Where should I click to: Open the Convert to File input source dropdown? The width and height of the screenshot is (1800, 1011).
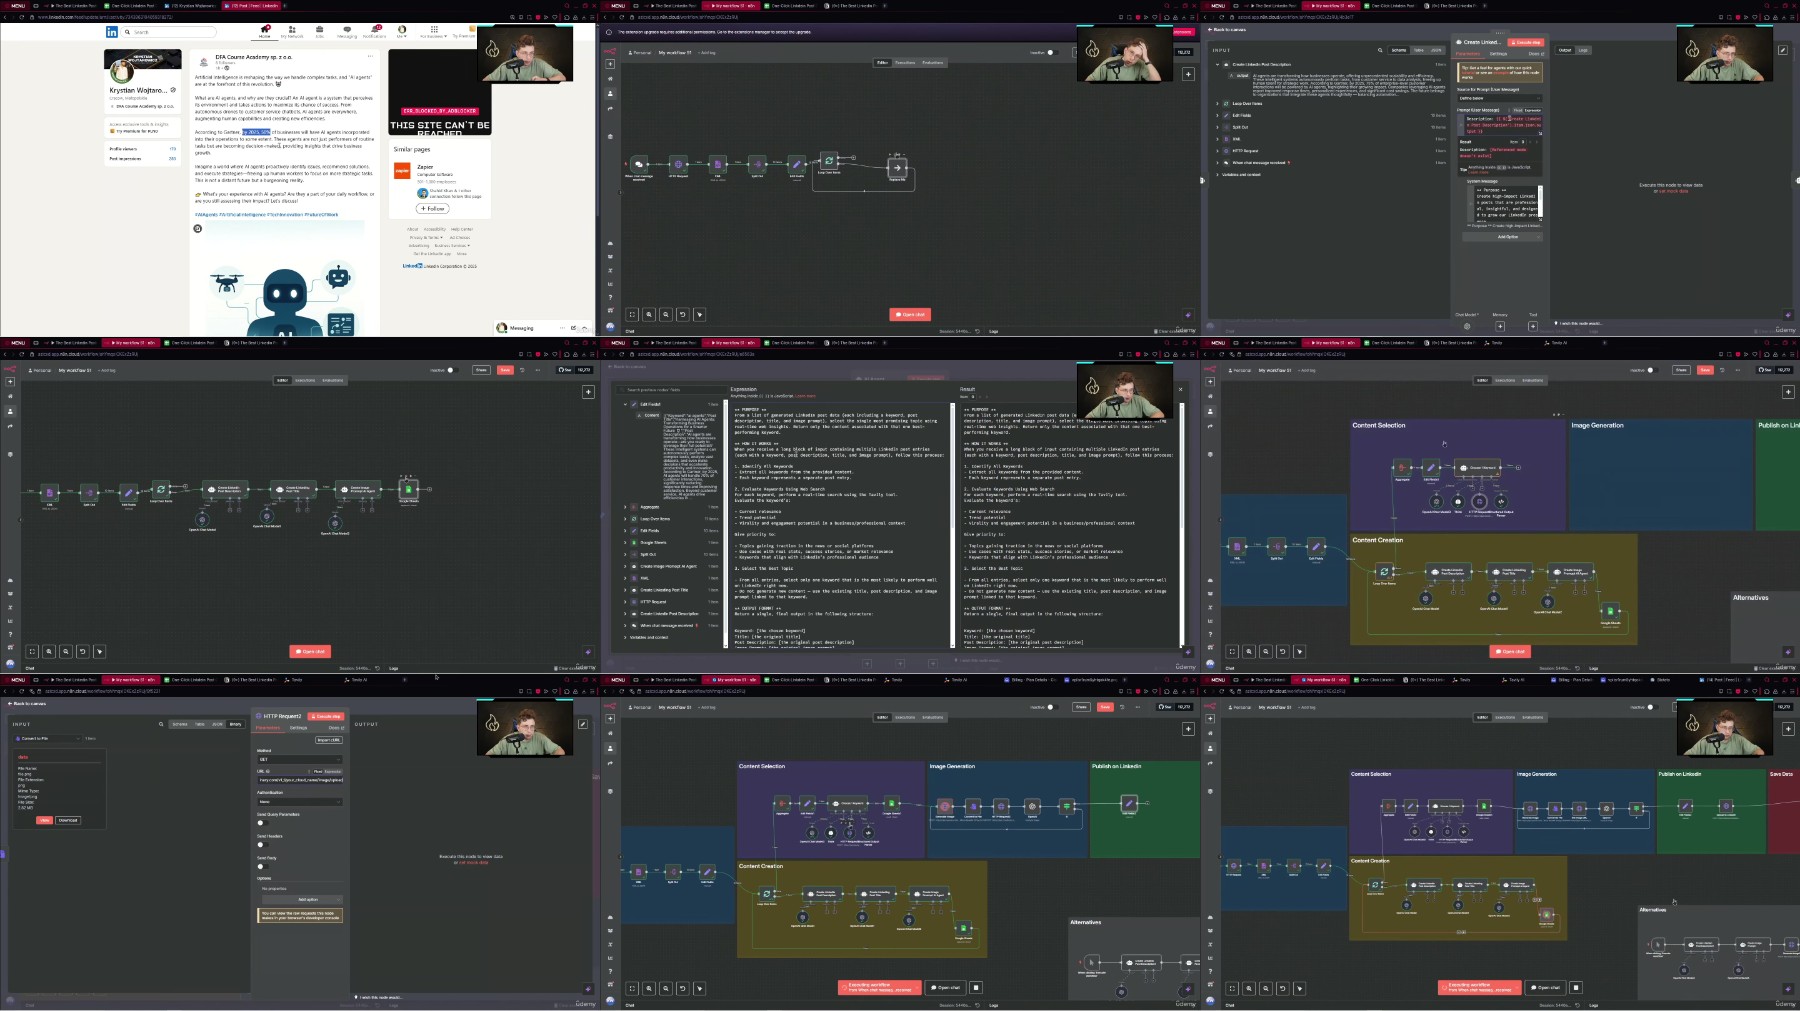pos(48,739)
